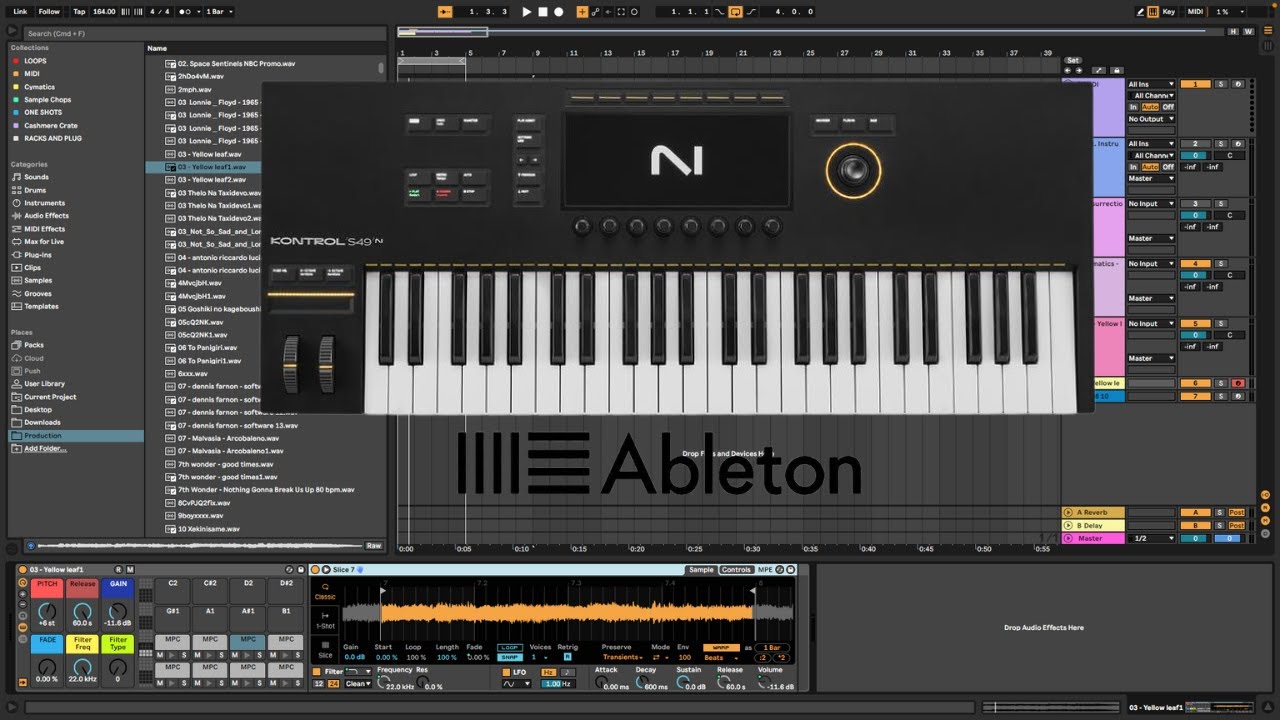
Task: Open track 3 No Input dropdown
Action: 1151,204
